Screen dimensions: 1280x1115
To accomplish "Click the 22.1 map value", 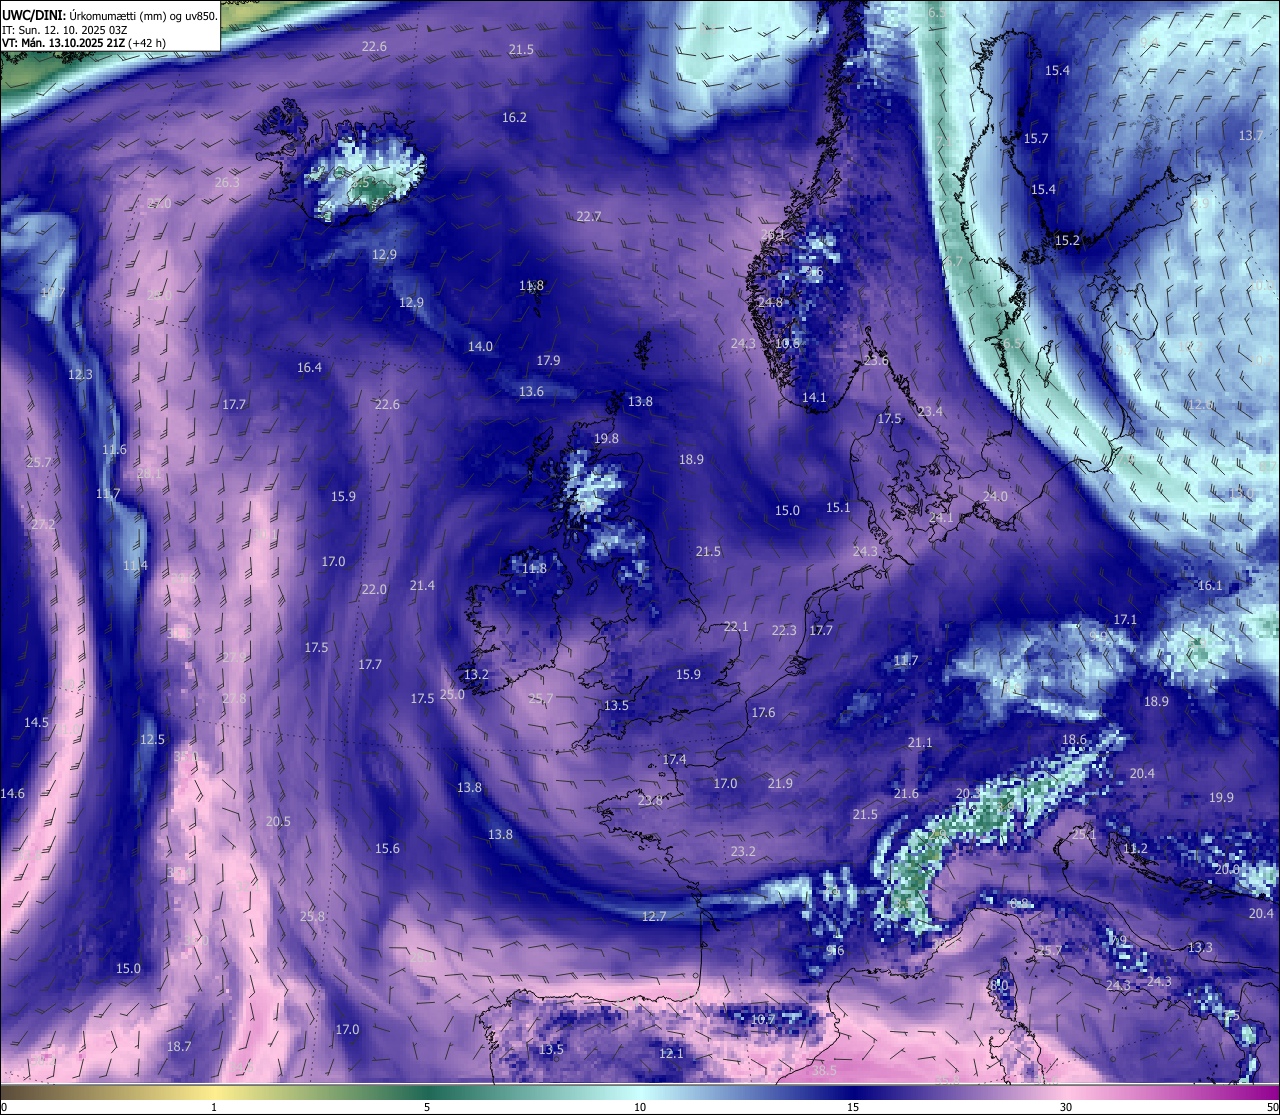I will click(x=736, y=626).
